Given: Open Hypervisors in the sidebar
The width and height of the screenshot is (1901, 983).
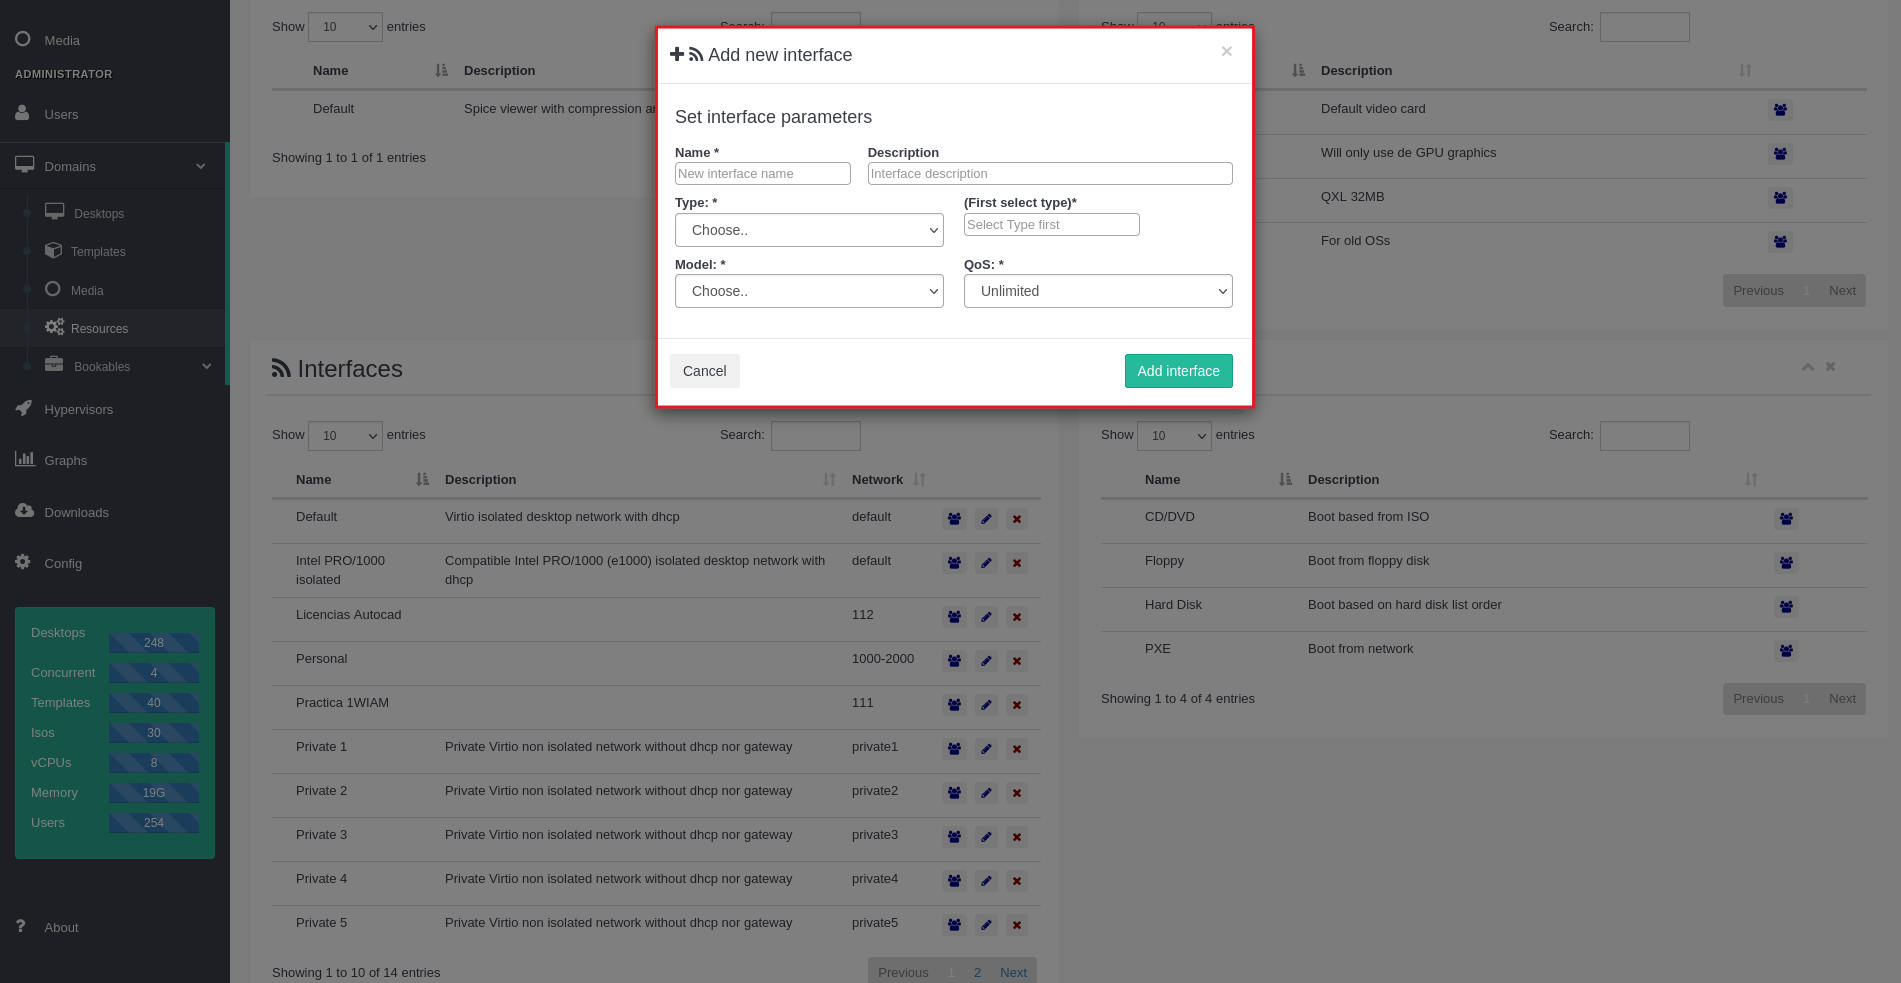Looking at the screenshot, I should 78,410.
